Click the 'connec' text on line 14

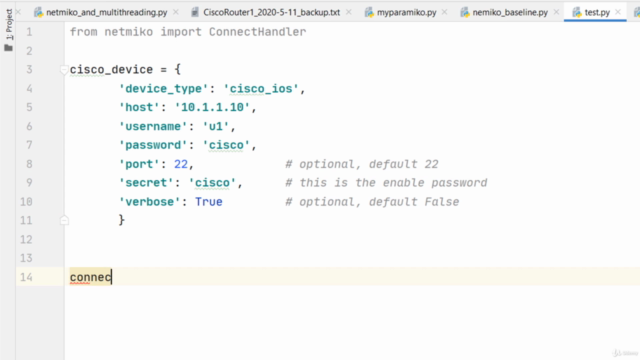(90, 277)
